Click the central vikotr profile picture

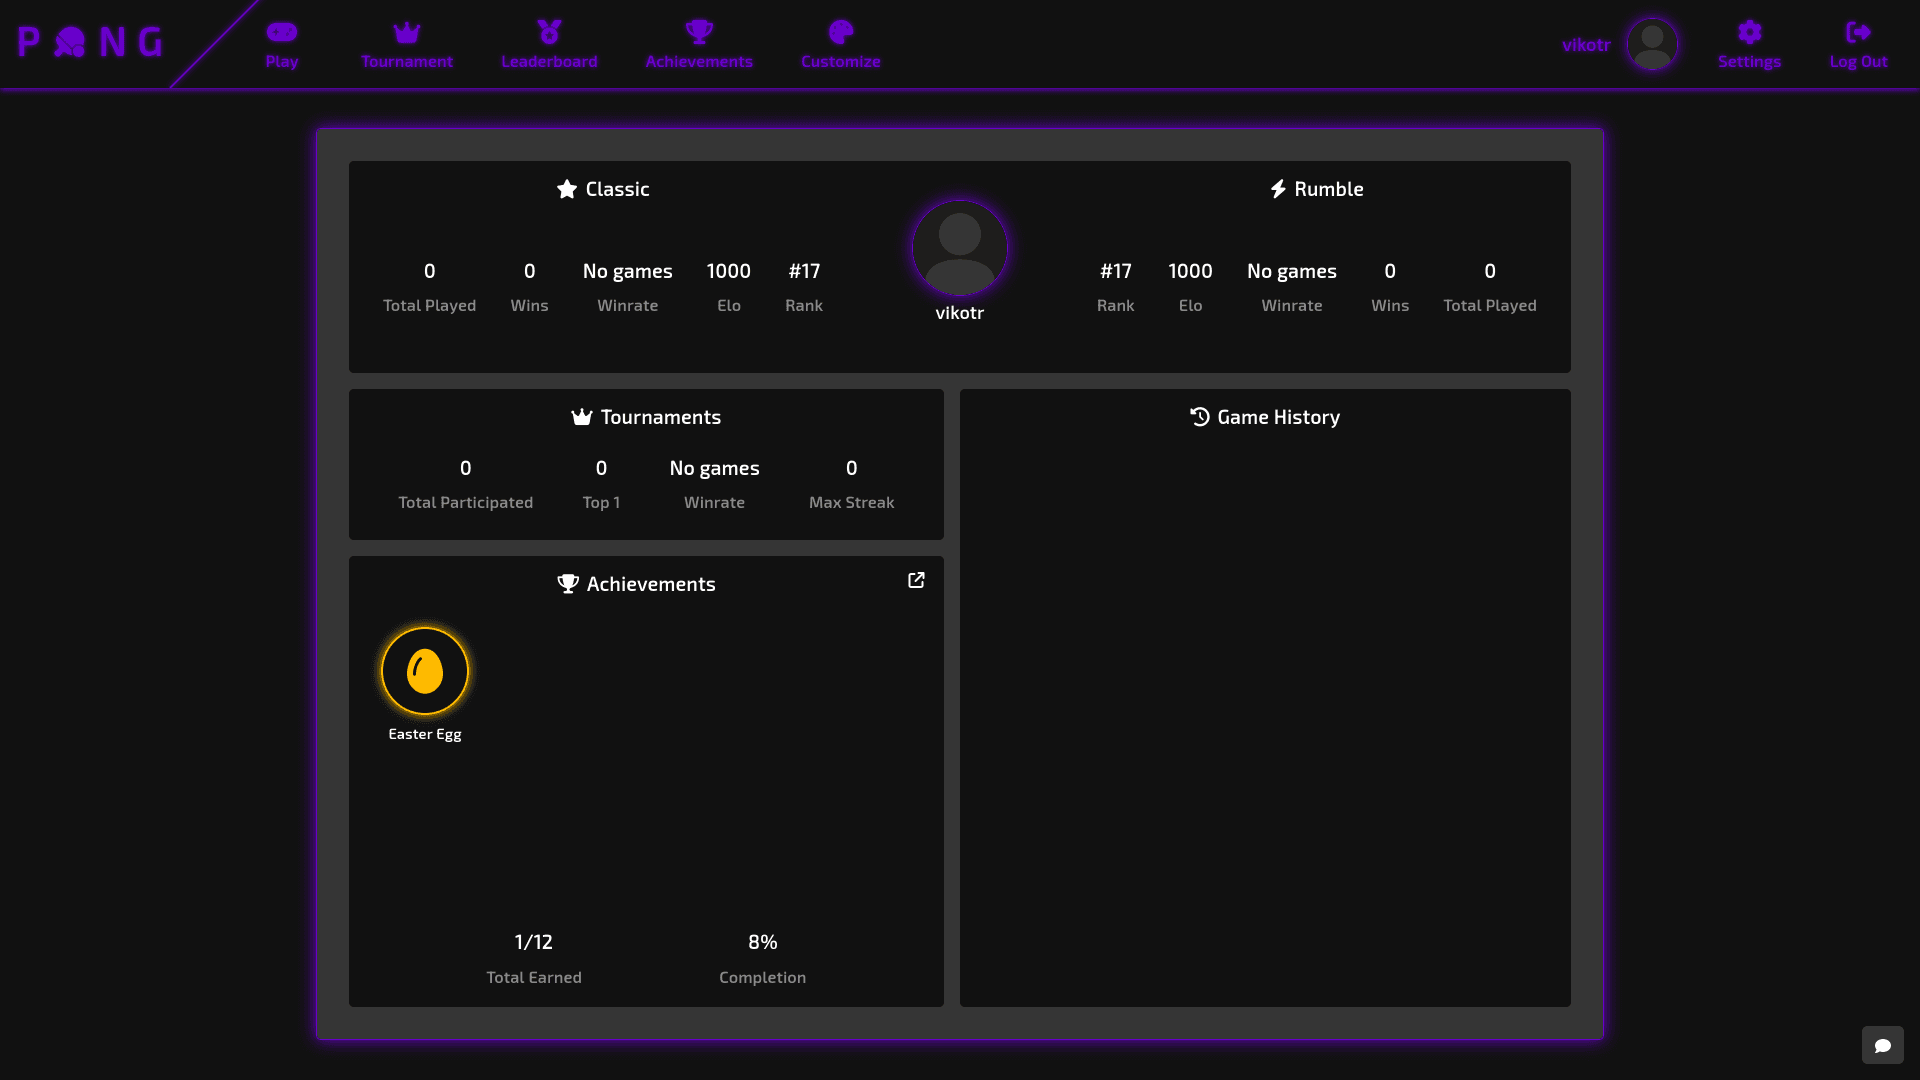click(x=959, y=247)
